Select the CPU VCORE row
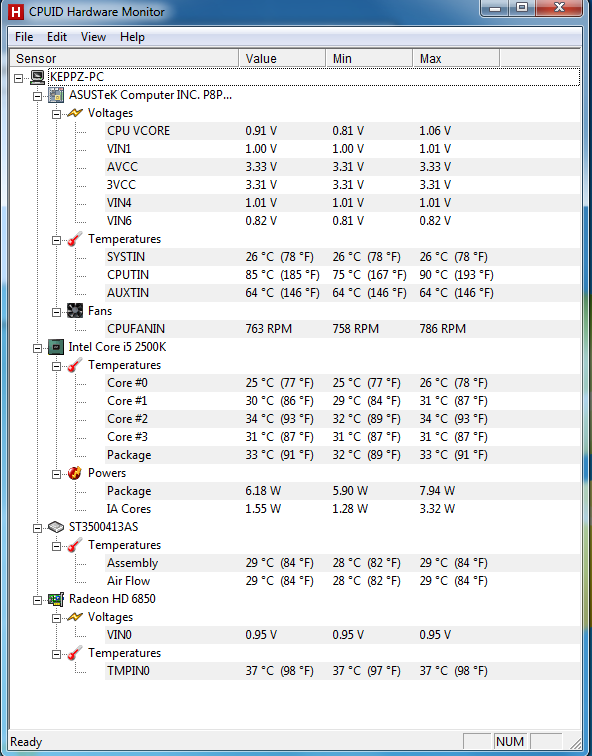The height and width of the screenshot is (756, 592). coord(342,131)
